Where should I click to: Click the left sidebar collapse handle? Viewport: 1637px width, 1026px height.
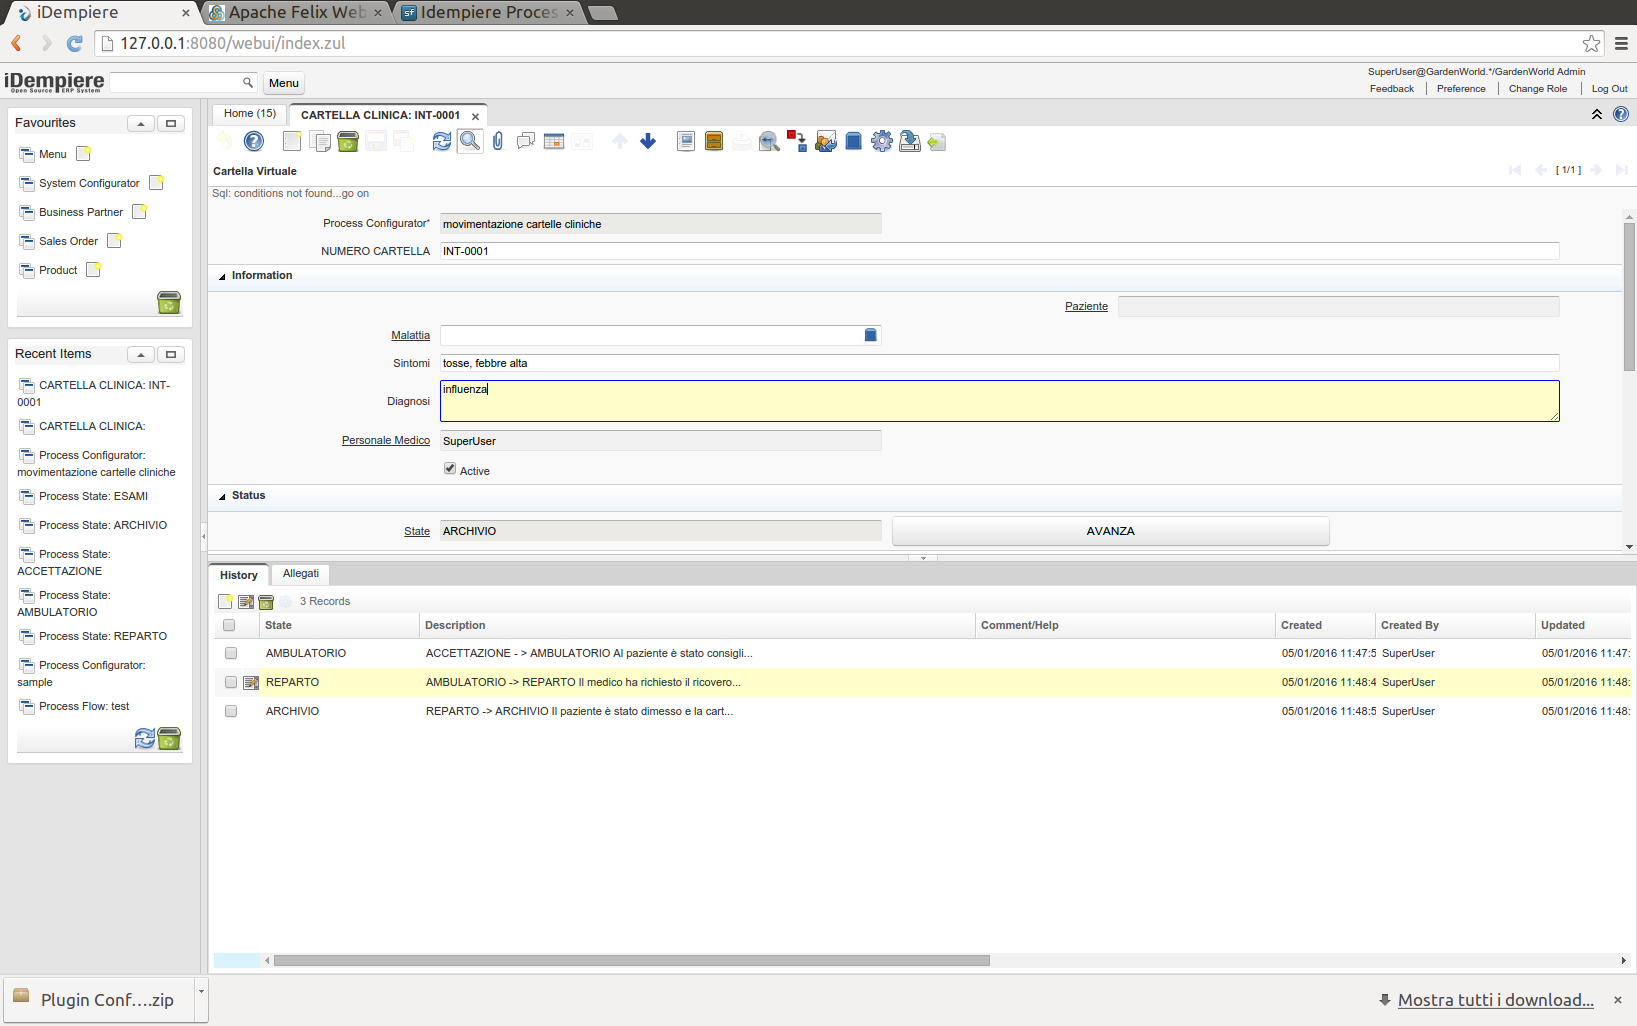[x=203, y=536]
